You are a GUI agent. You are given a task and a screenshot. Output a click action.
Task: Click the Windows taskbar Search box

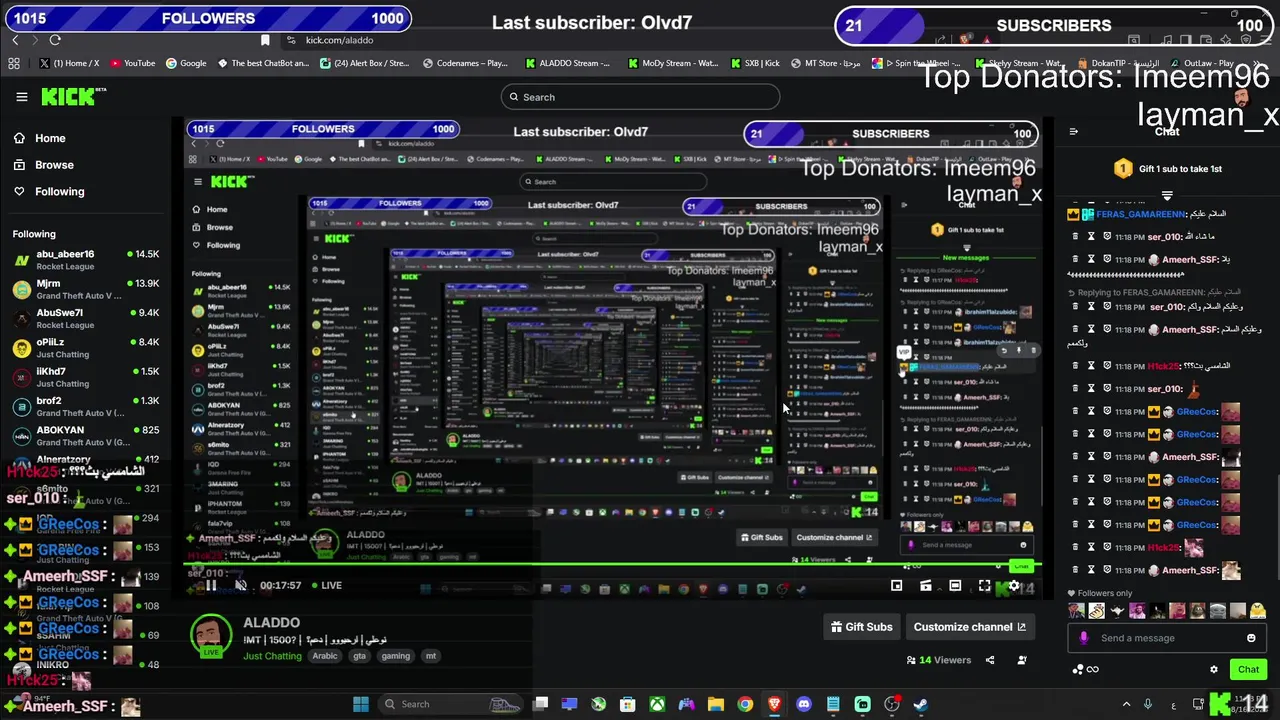point(450,704)
